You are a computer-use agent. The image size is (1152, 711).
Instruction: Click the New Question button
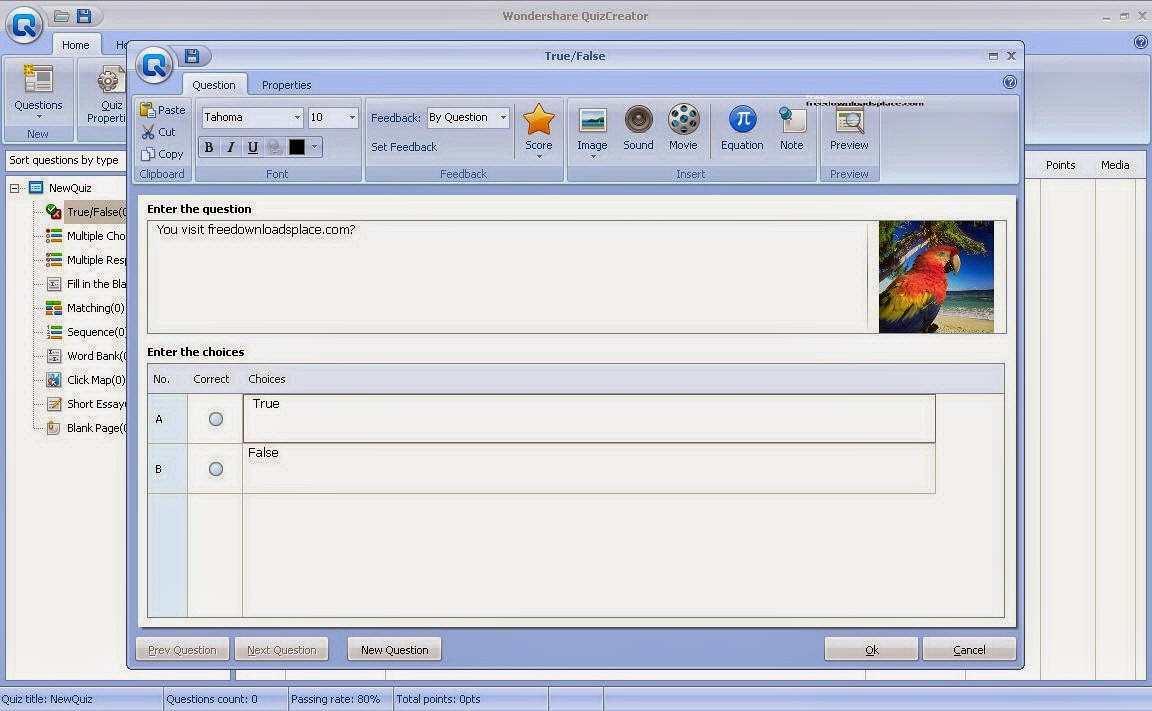pyautogui.click(x=395, y=649)
